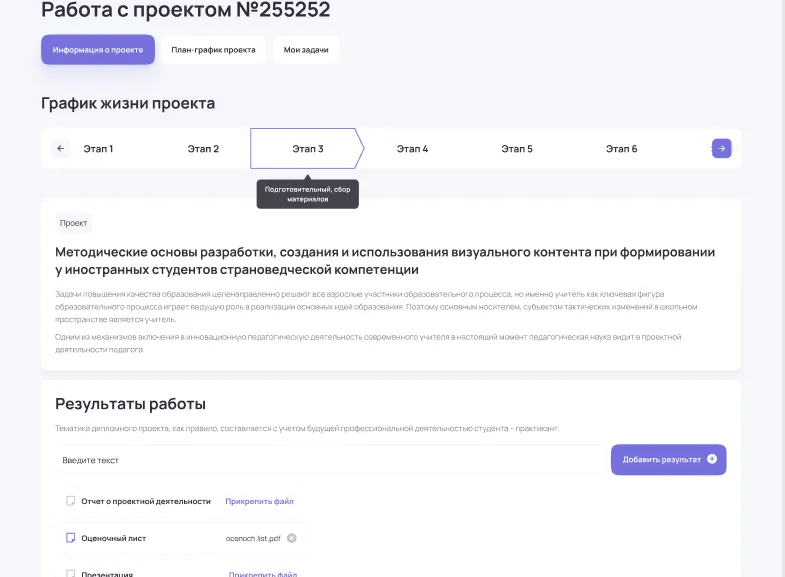Jump to Этап 4 in the timeline
Viewport: 785px width, 577px height.
[x=412, y=149]
